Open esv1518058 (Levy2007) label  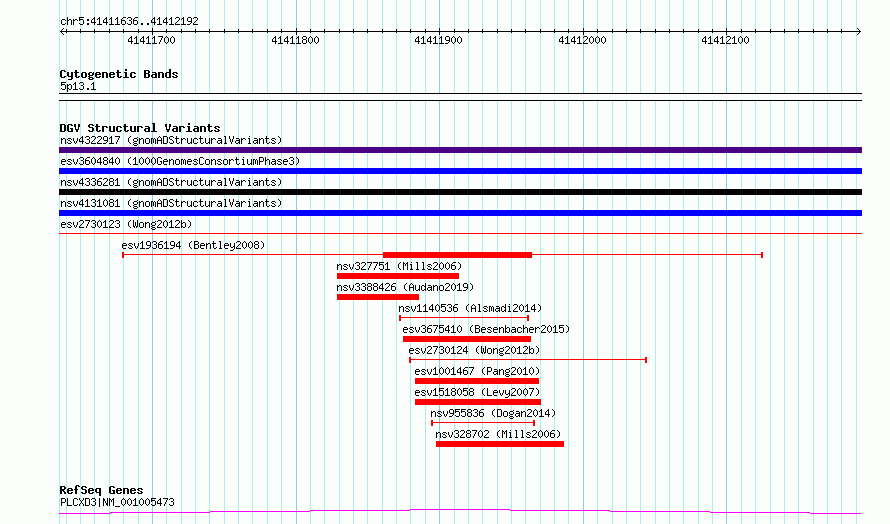(x=477, y=392)
